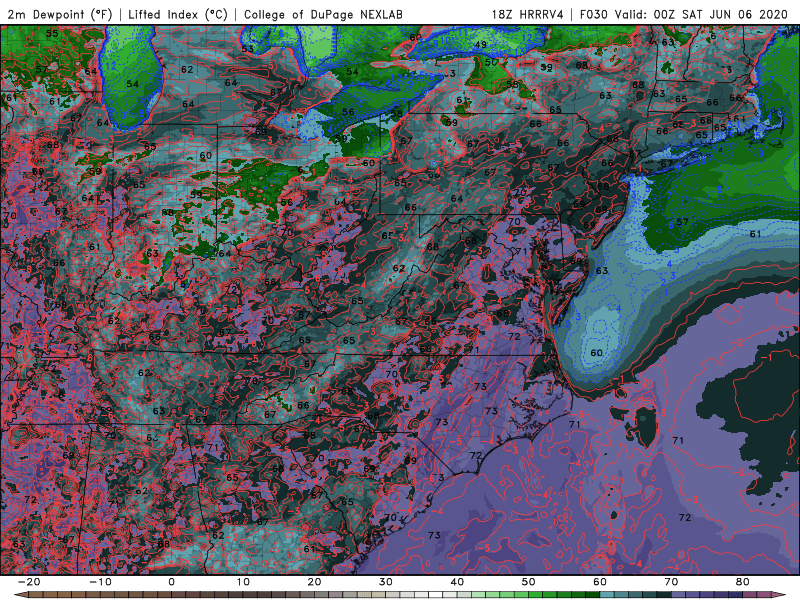
Task: Click the '-10' colorbar tick label
Action: (100, 582)
